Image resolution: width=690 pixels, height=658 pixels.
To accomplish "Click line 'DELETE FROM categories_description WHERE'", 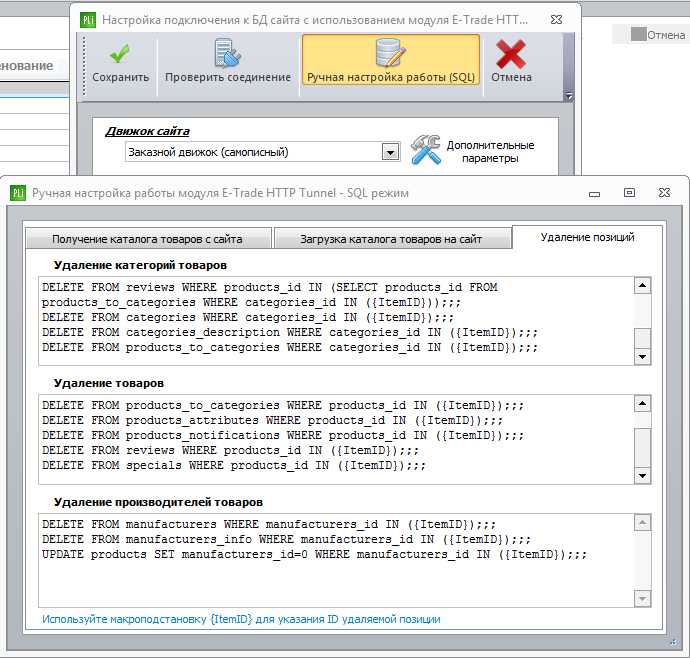I will (290, 332).
